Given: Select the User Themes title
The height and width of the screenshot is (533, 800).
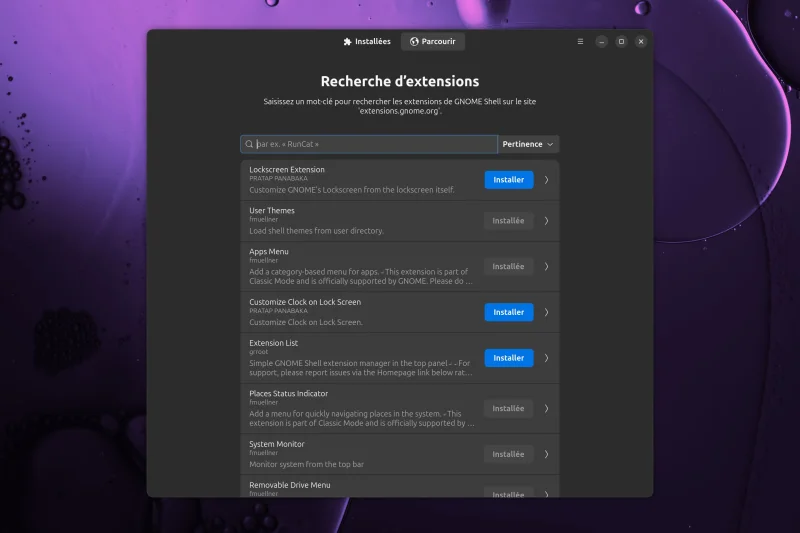Looking at the screenshot, I should tap(272, 210).
